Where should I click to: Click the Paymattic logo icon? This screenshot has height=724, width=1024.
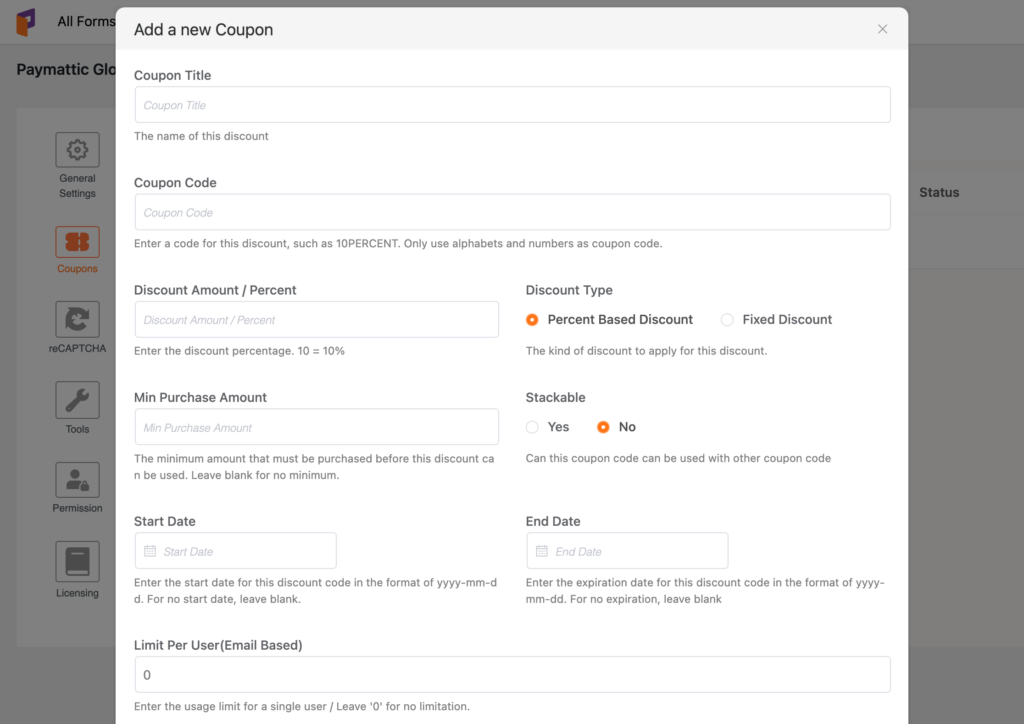coord(26,22)
